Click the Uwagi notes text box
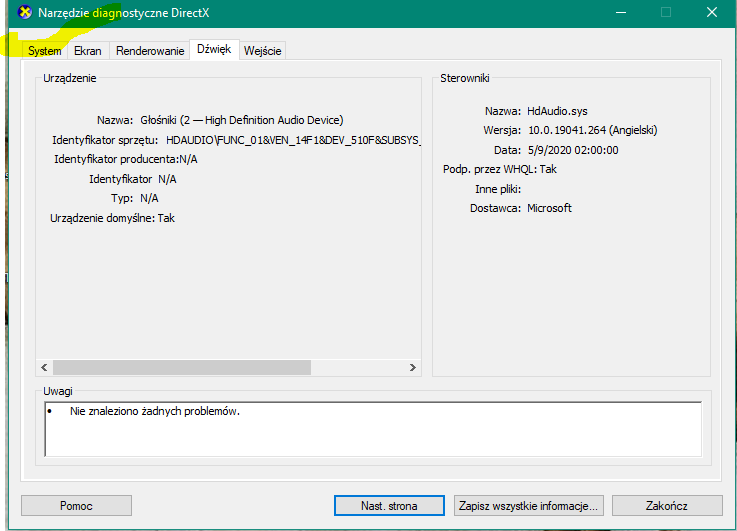Viewport: 737px width, 531px height. [373, 429]
